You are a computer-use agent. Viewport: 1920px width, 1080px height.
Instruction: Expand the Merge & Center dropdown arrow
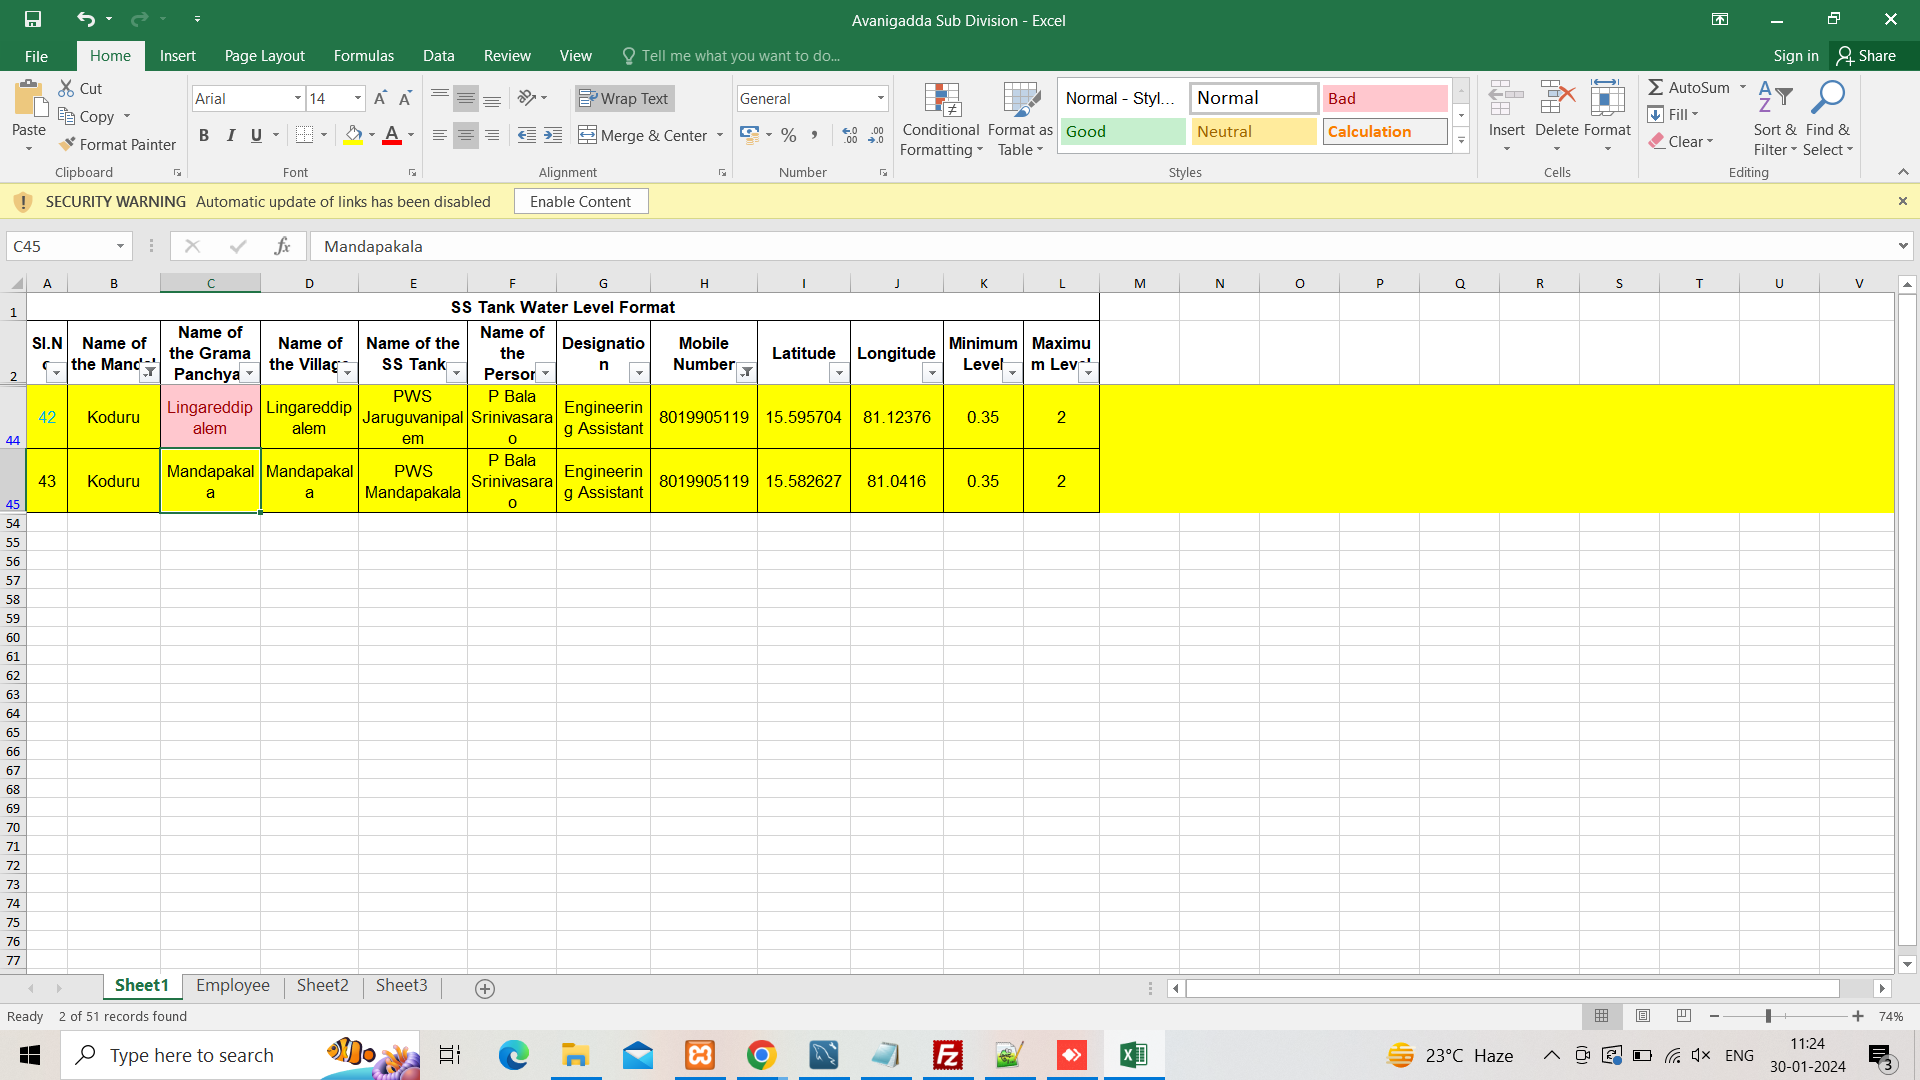[720, 135]
